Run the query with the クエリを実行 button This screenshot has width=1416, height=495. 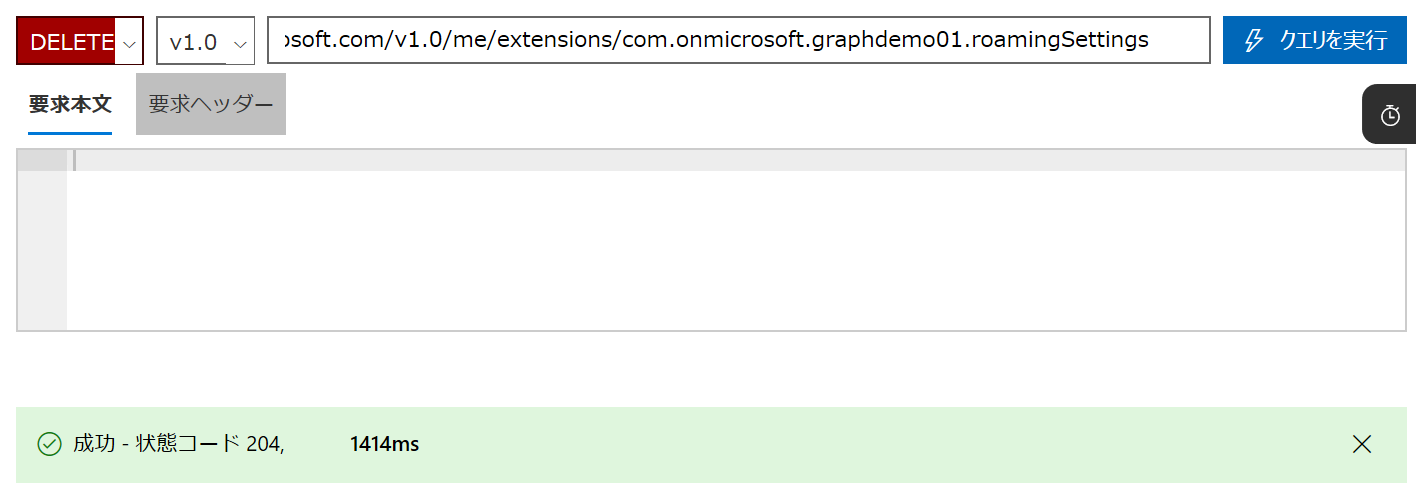pyautogui.click(x=1315, y=40)
